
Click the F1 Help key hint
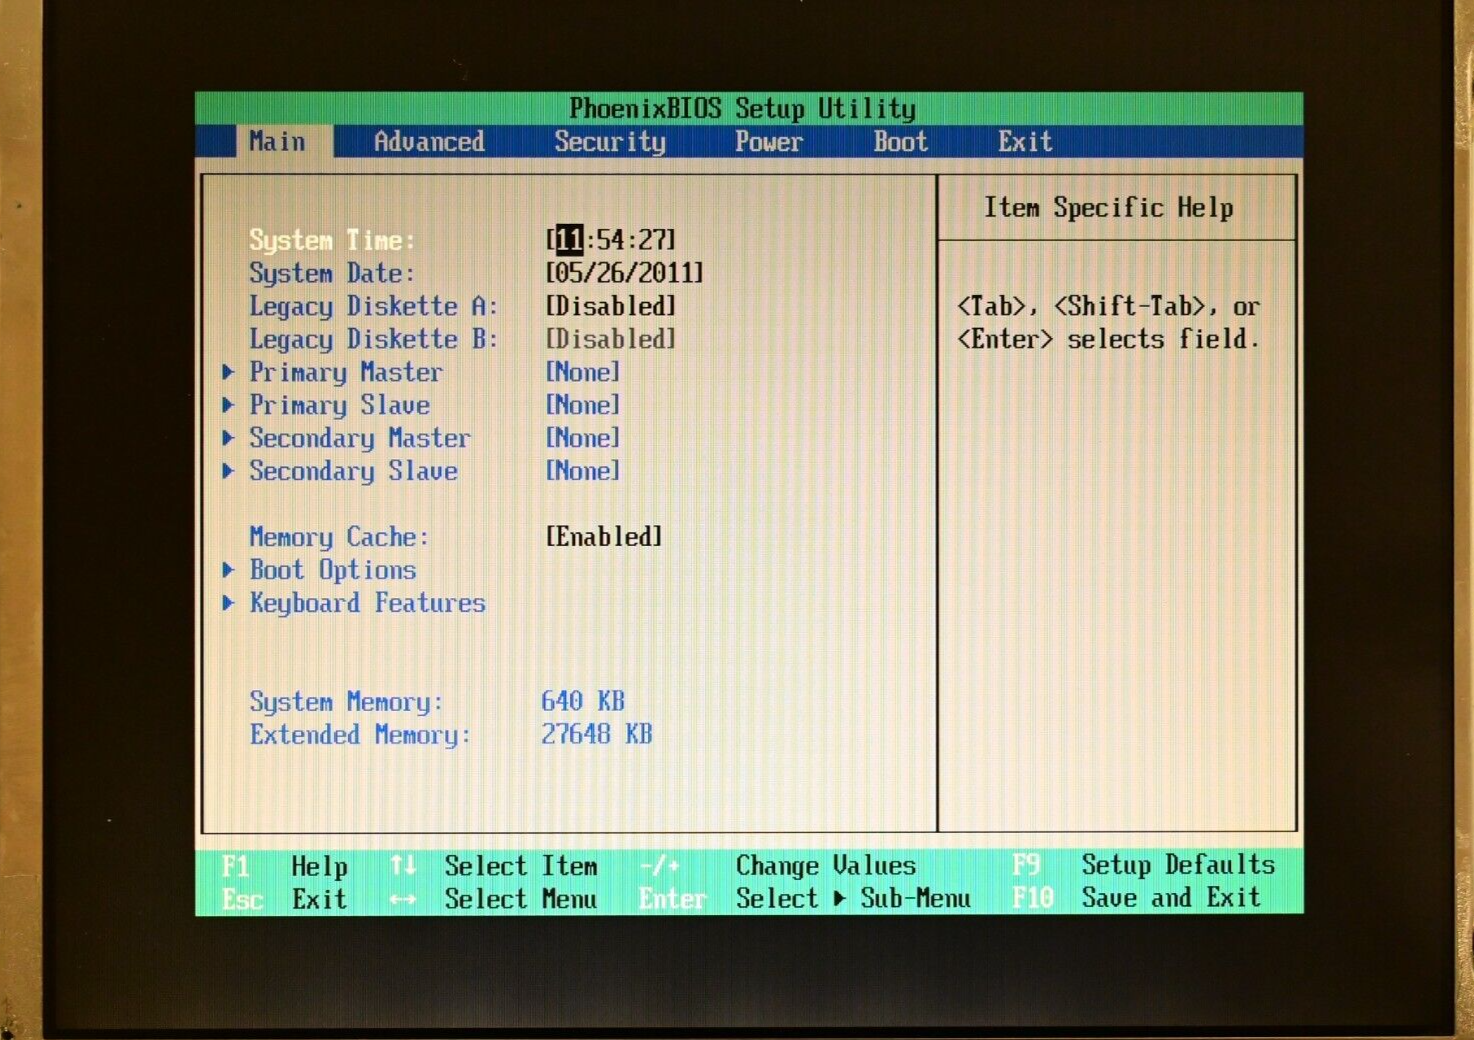pos(285,866)
